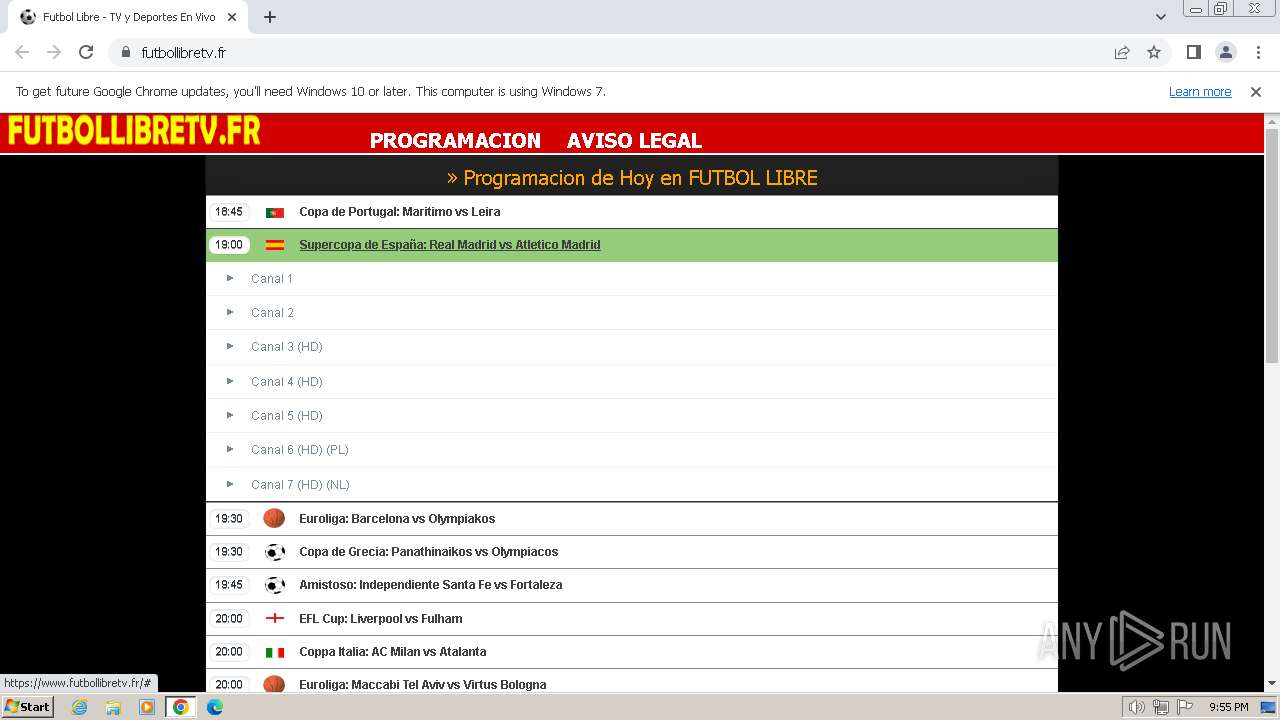Click basketball icon beside Barcelona vs Olympiakos

point(274,518)
